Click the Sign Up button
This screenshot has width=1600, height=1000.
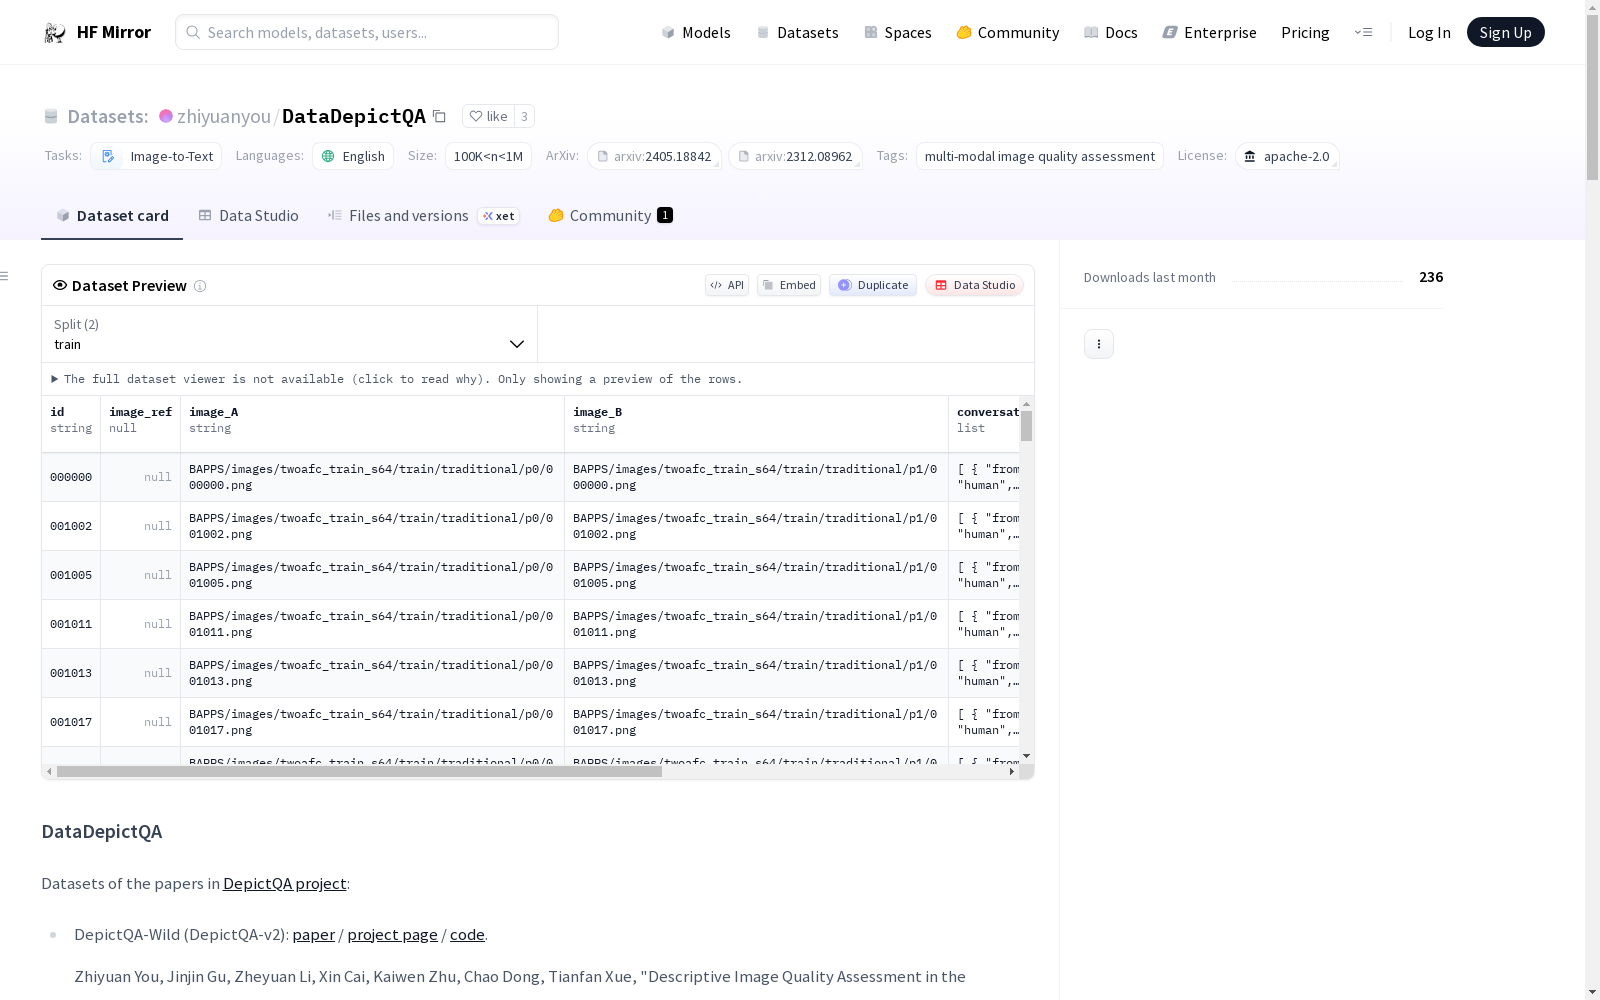[x=1506, y=32]
